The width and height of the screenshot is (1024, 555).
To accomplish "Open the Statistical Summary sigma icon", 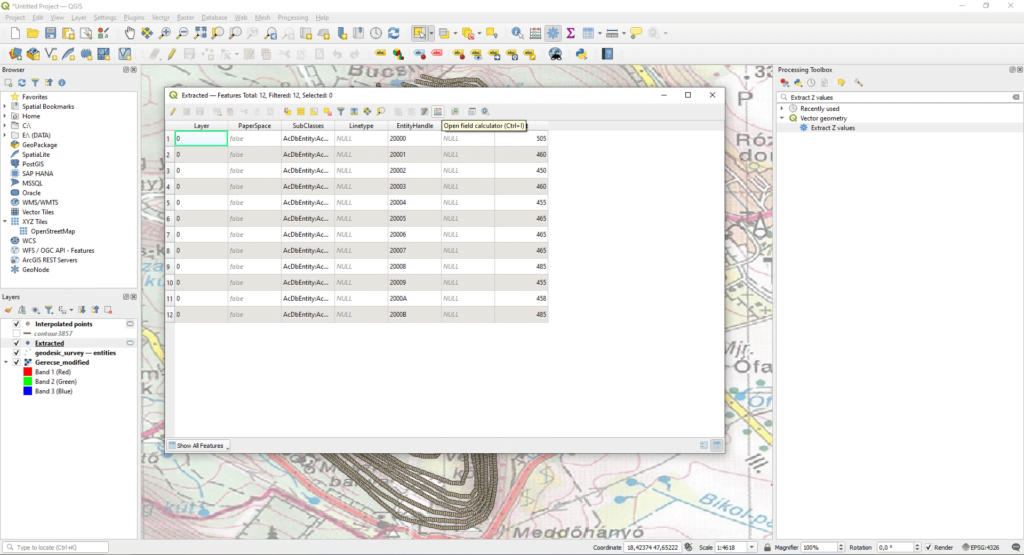I will click(x=570, y=33).
